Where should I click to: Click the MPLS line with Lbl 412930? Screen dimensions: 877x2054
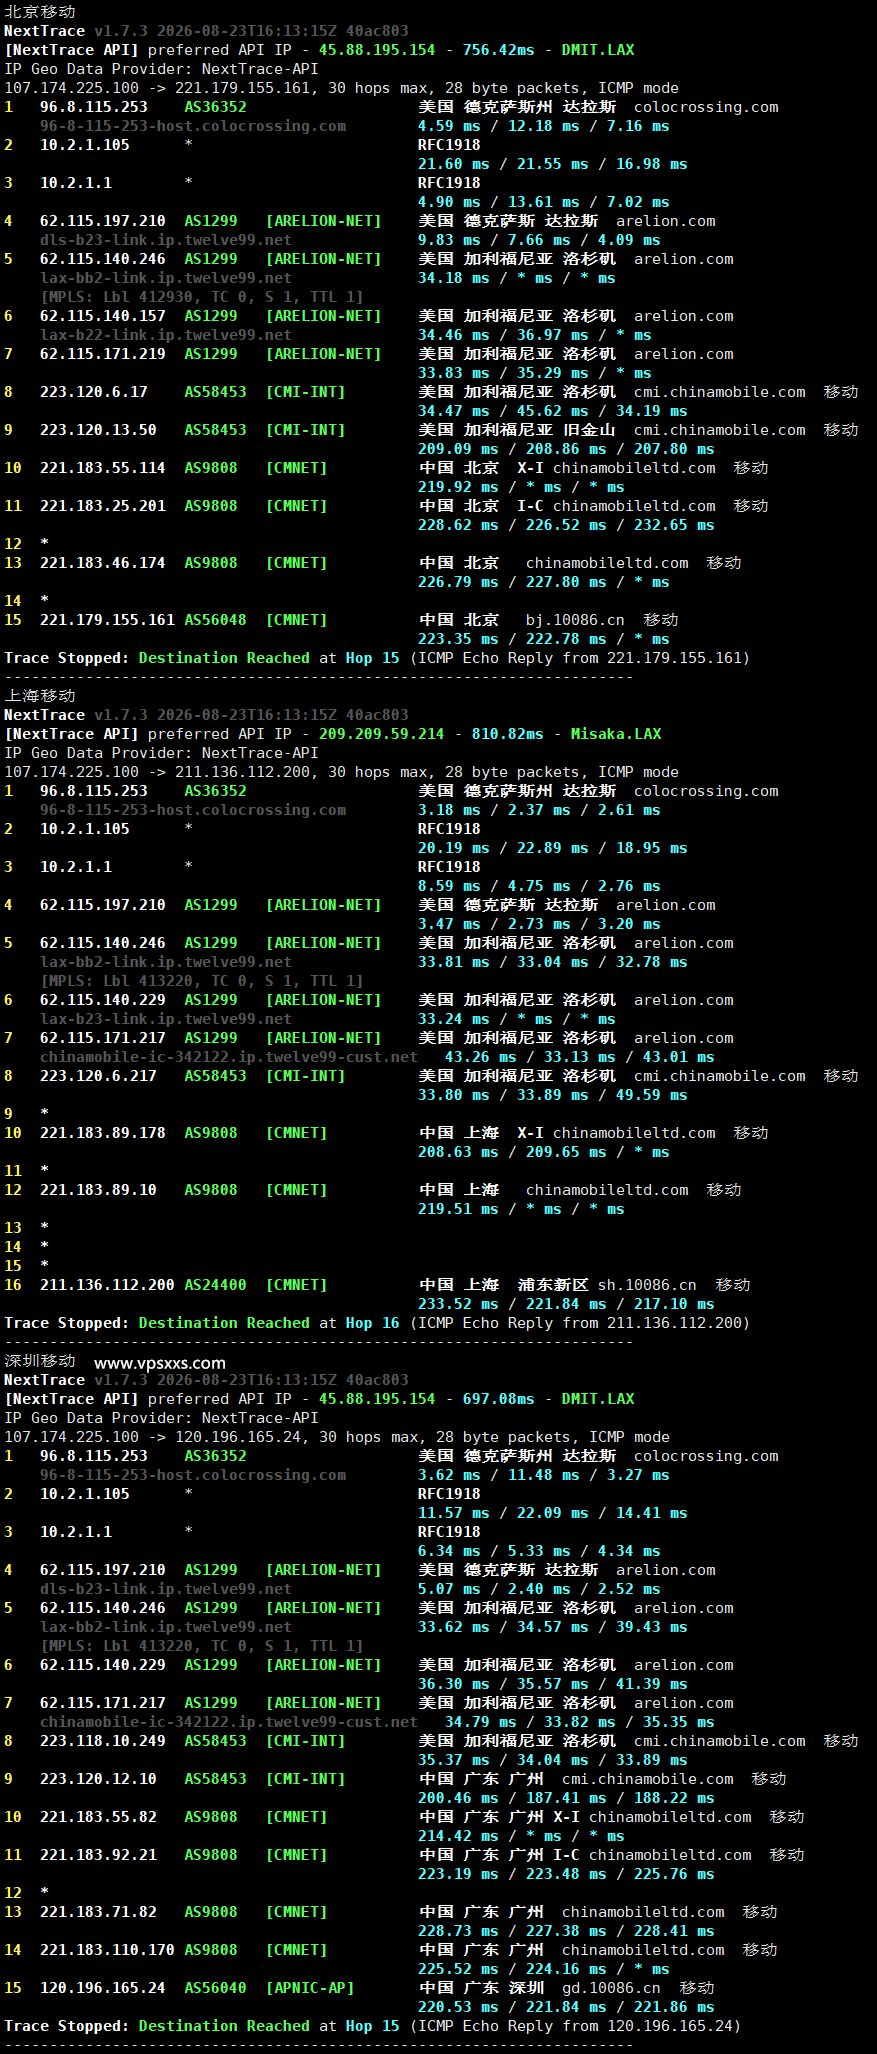(x=202, y=297)
